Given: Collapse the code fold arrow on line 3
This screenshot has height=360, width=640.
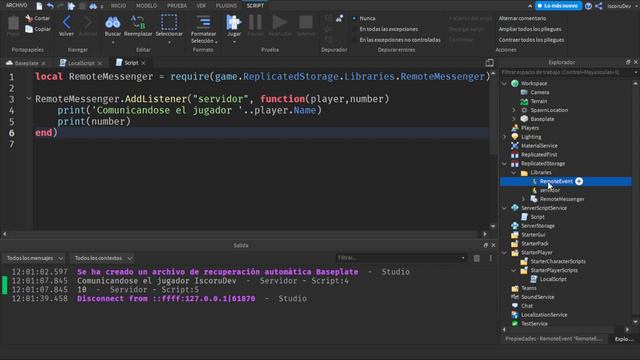Looking at the screenshot, I should pyautogui.click(x=29, y=98).
